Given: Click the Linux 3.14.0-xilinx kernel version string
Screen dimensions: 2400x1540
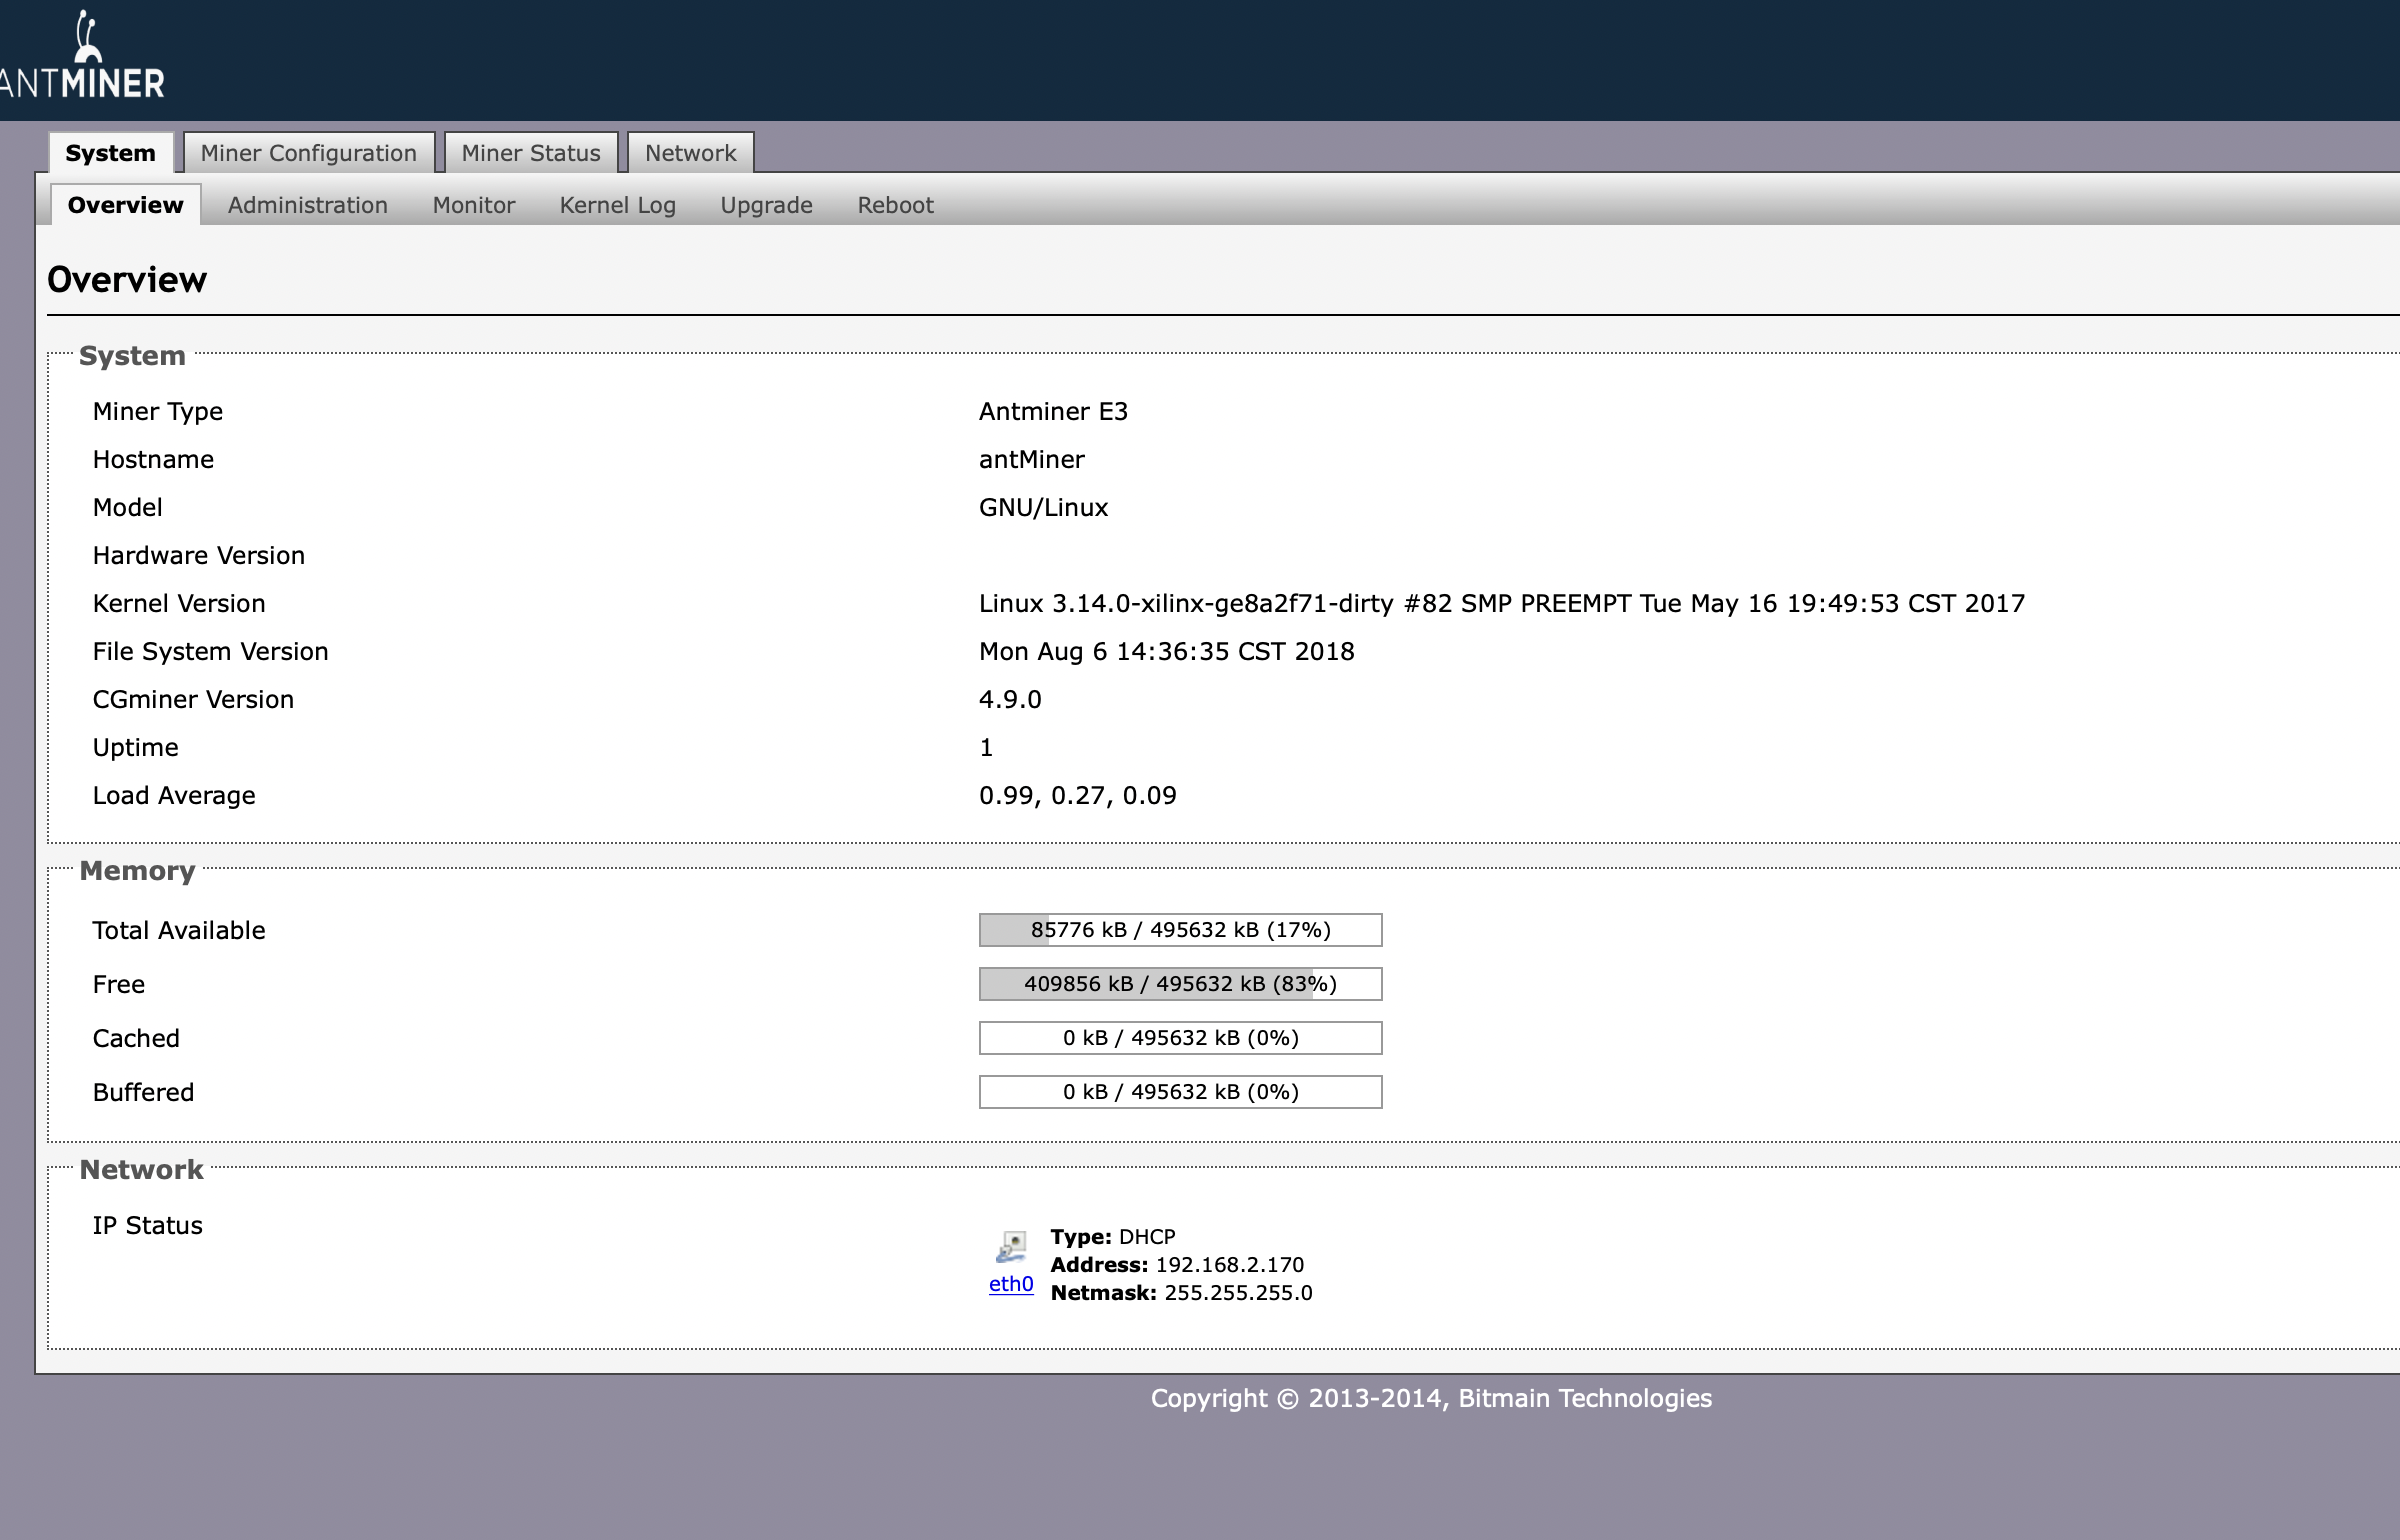Looking at the screenshot, I should [1502, 604].
